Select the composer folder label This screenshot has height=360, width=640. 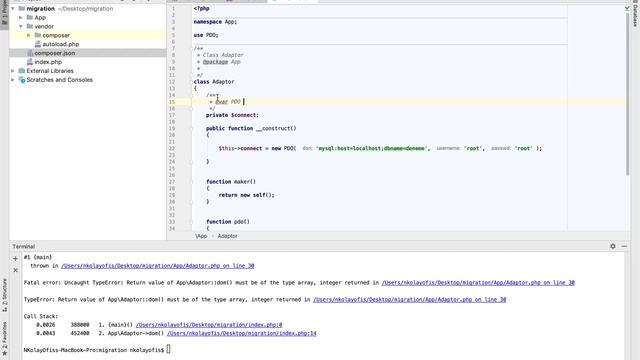pyautogui.click(x=56, y=36)
